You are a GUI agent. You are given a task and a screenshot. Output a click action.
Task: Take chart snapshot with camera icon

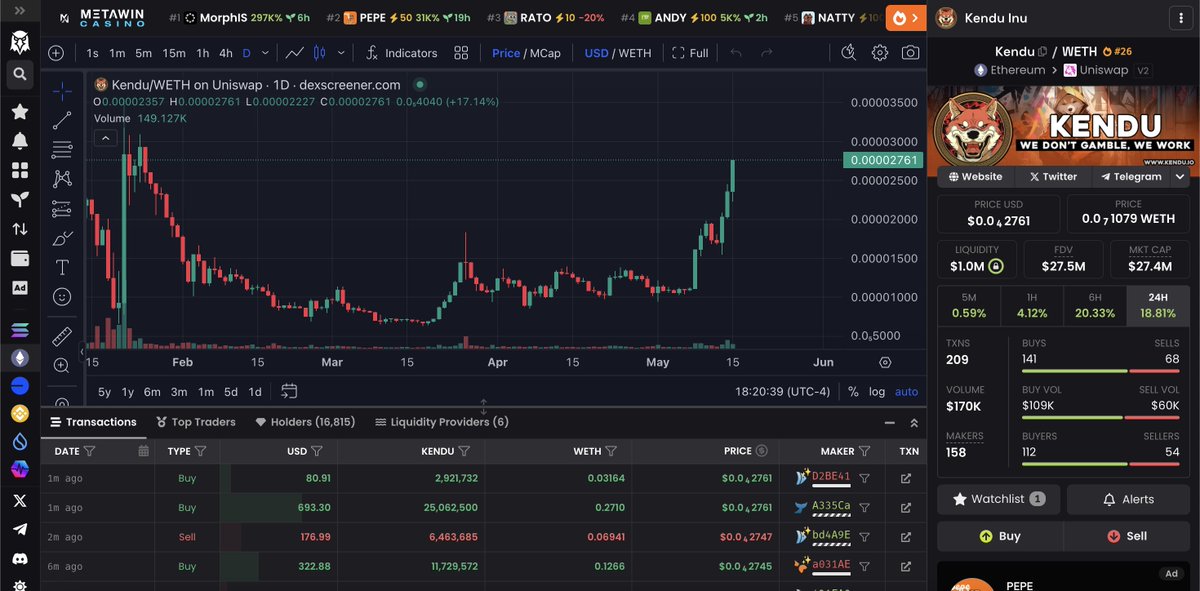tap(910, 53)
